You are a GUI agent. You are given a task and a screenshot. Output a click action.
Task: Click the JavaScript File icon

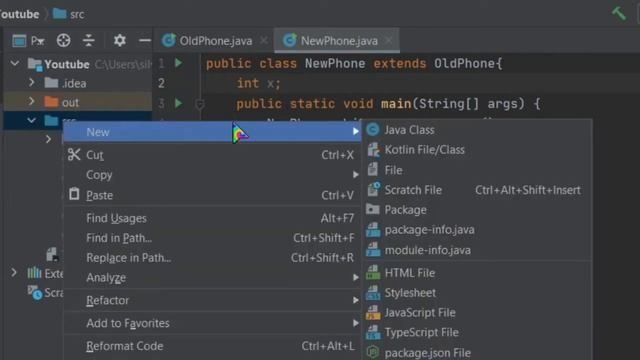pos(373,312)
